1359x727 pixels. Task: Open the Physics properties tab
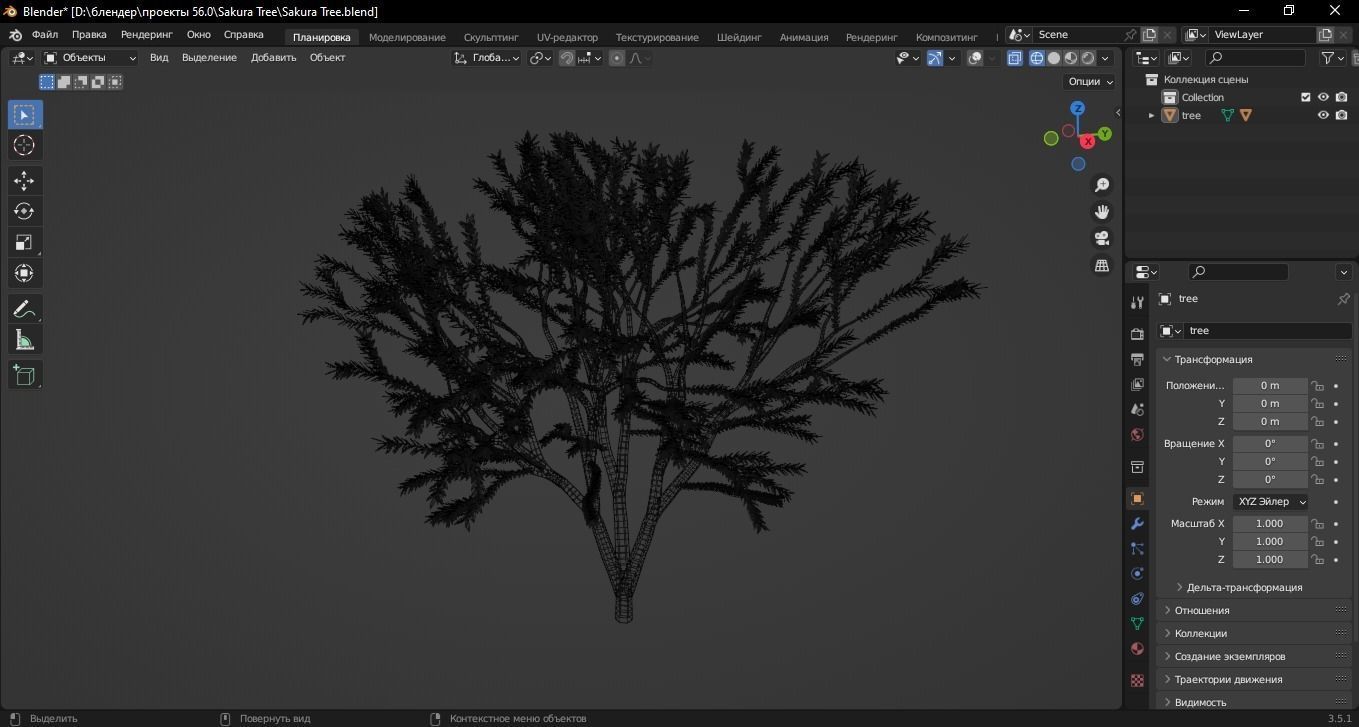(x=1137, y=573)
